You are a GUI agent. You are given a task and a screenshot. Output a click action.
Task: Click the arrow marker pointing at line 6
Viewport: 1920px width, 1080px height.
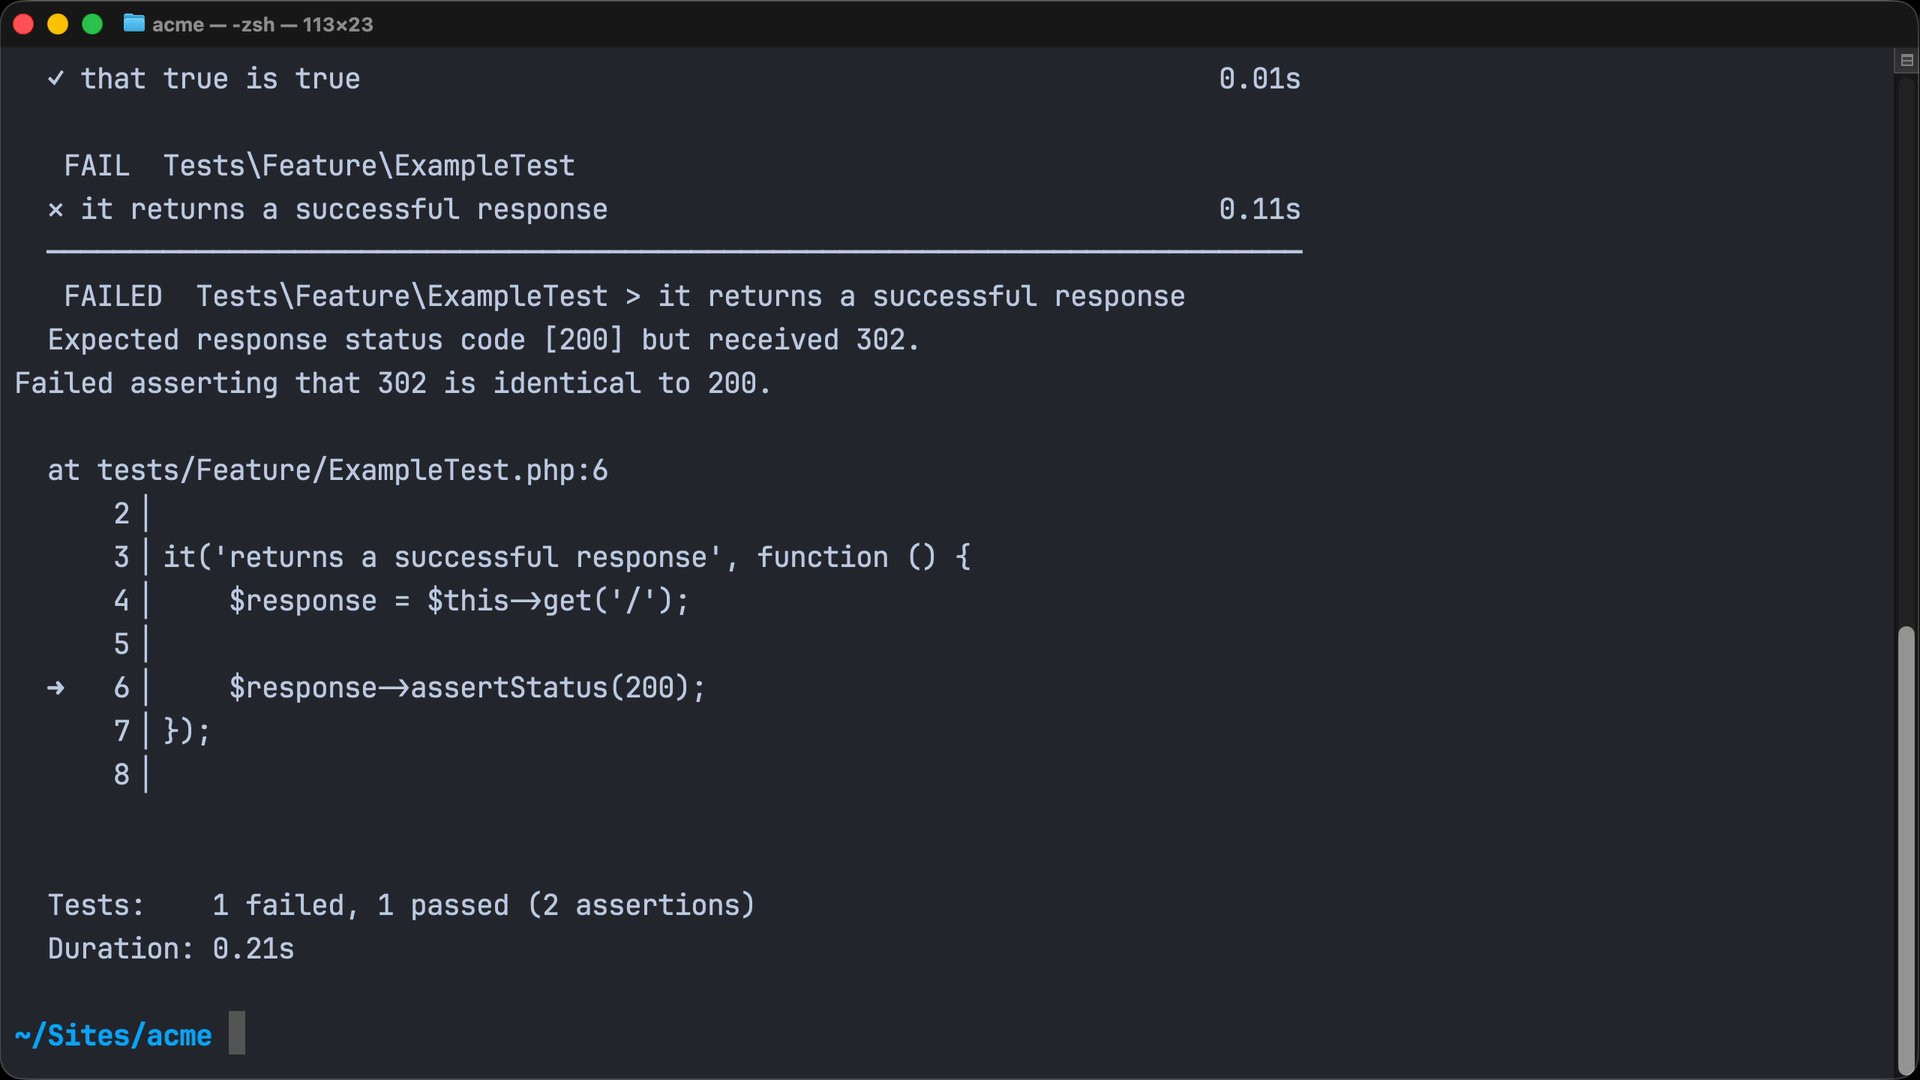click(58, 687)
